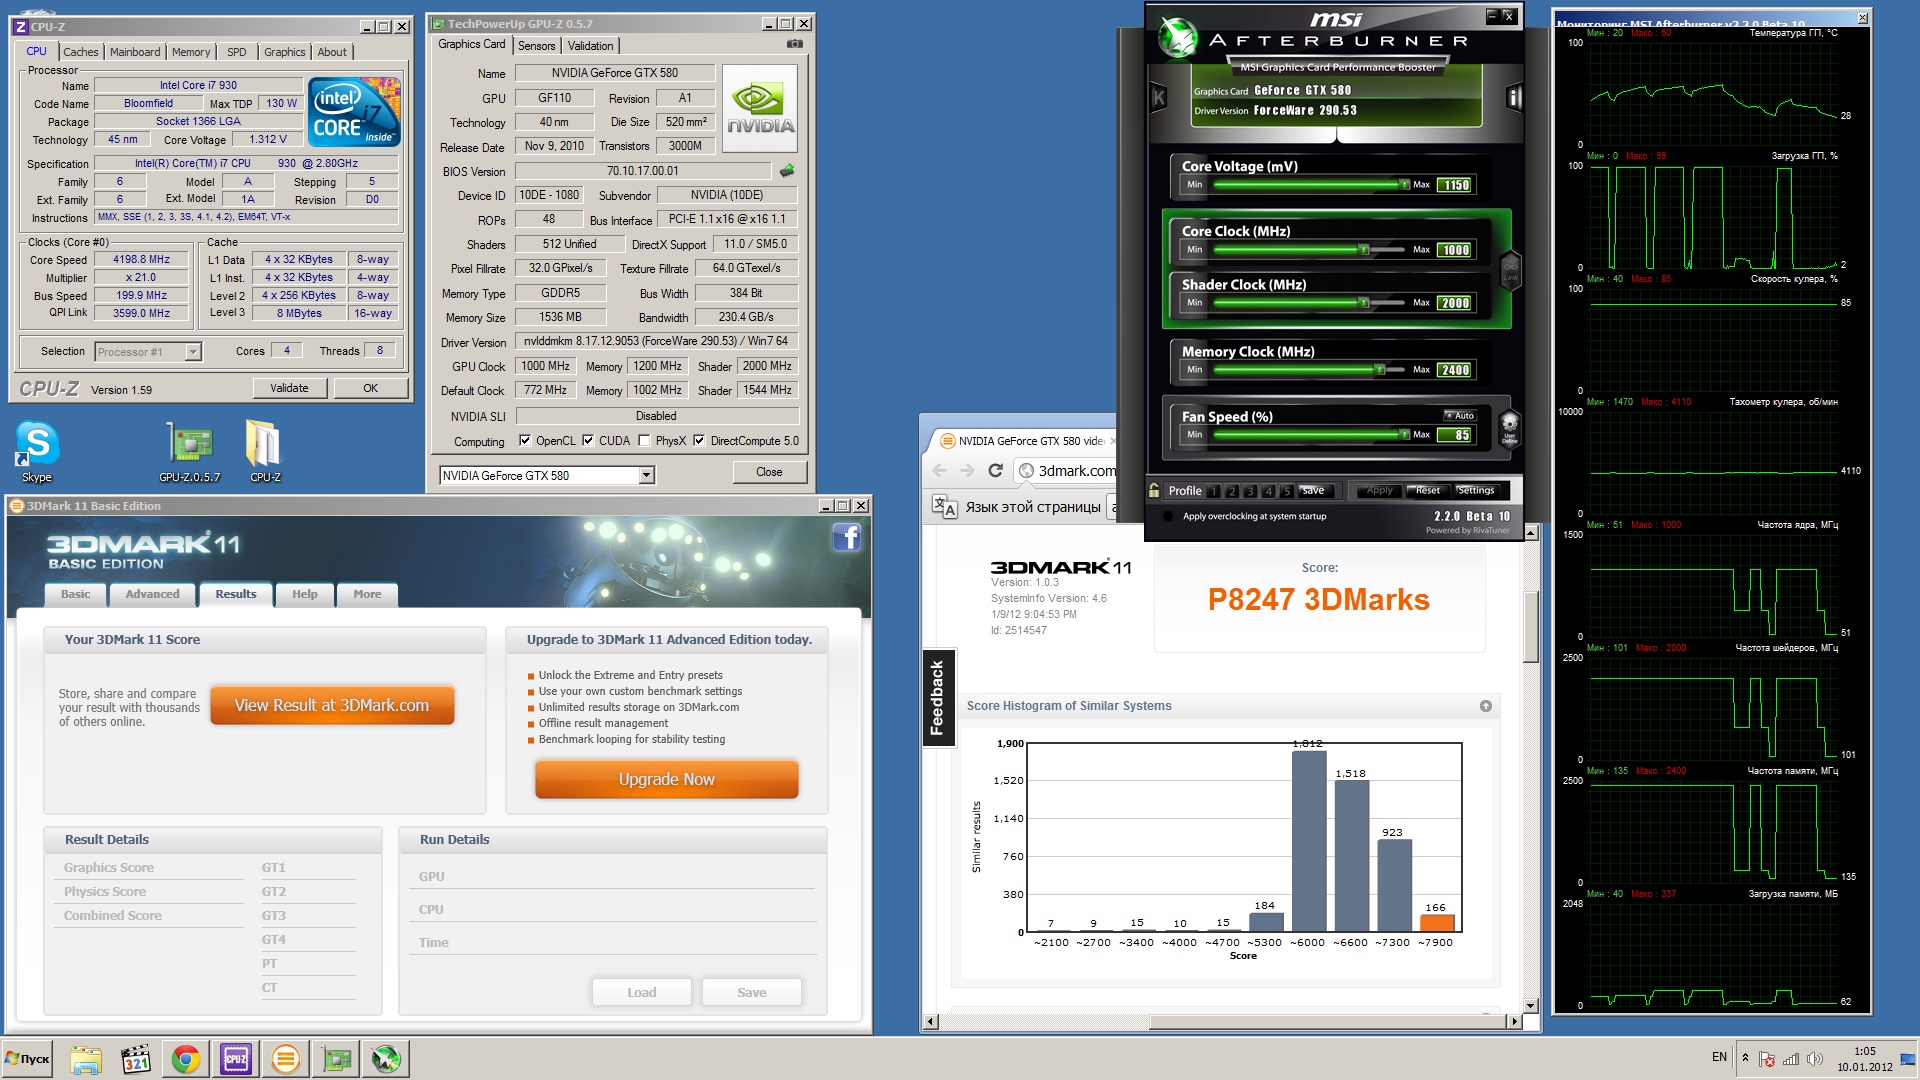Click Validate button in CPU-Z
The height and width of the screenshot is (1080, 1920).
tap(289, 388)
